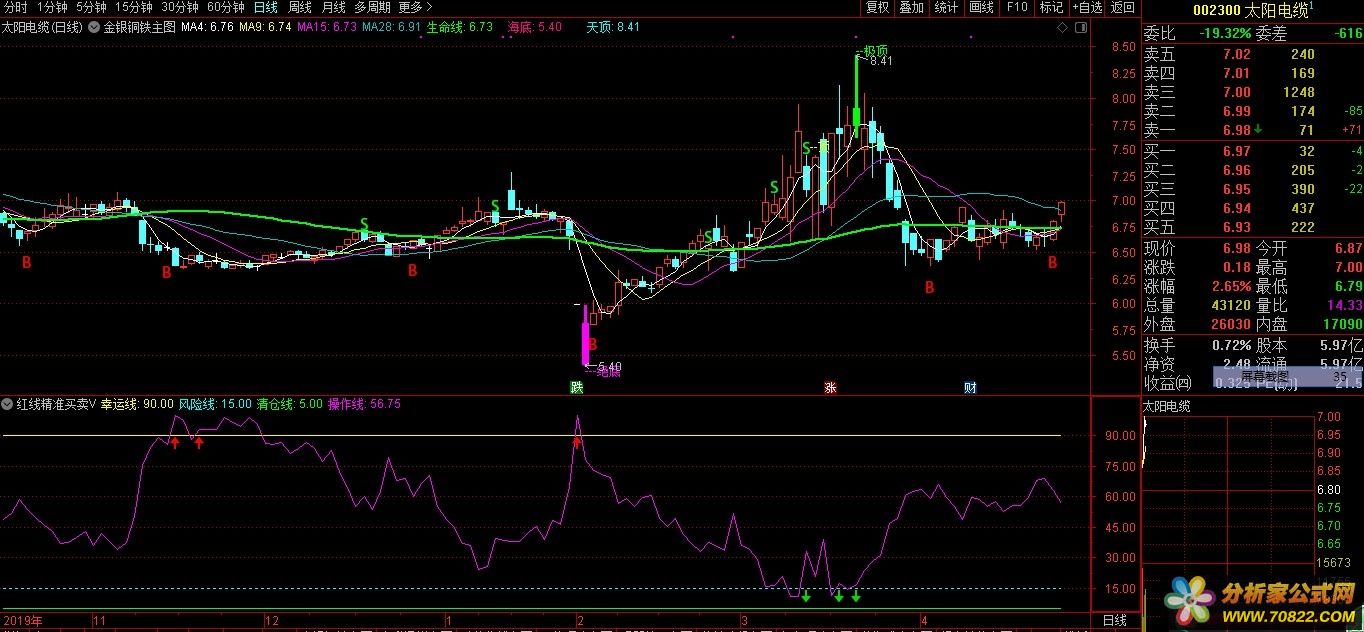Switch to 月线 monthly chart tab
Screen dimensions: 1364x632
[x=333, y=7]
